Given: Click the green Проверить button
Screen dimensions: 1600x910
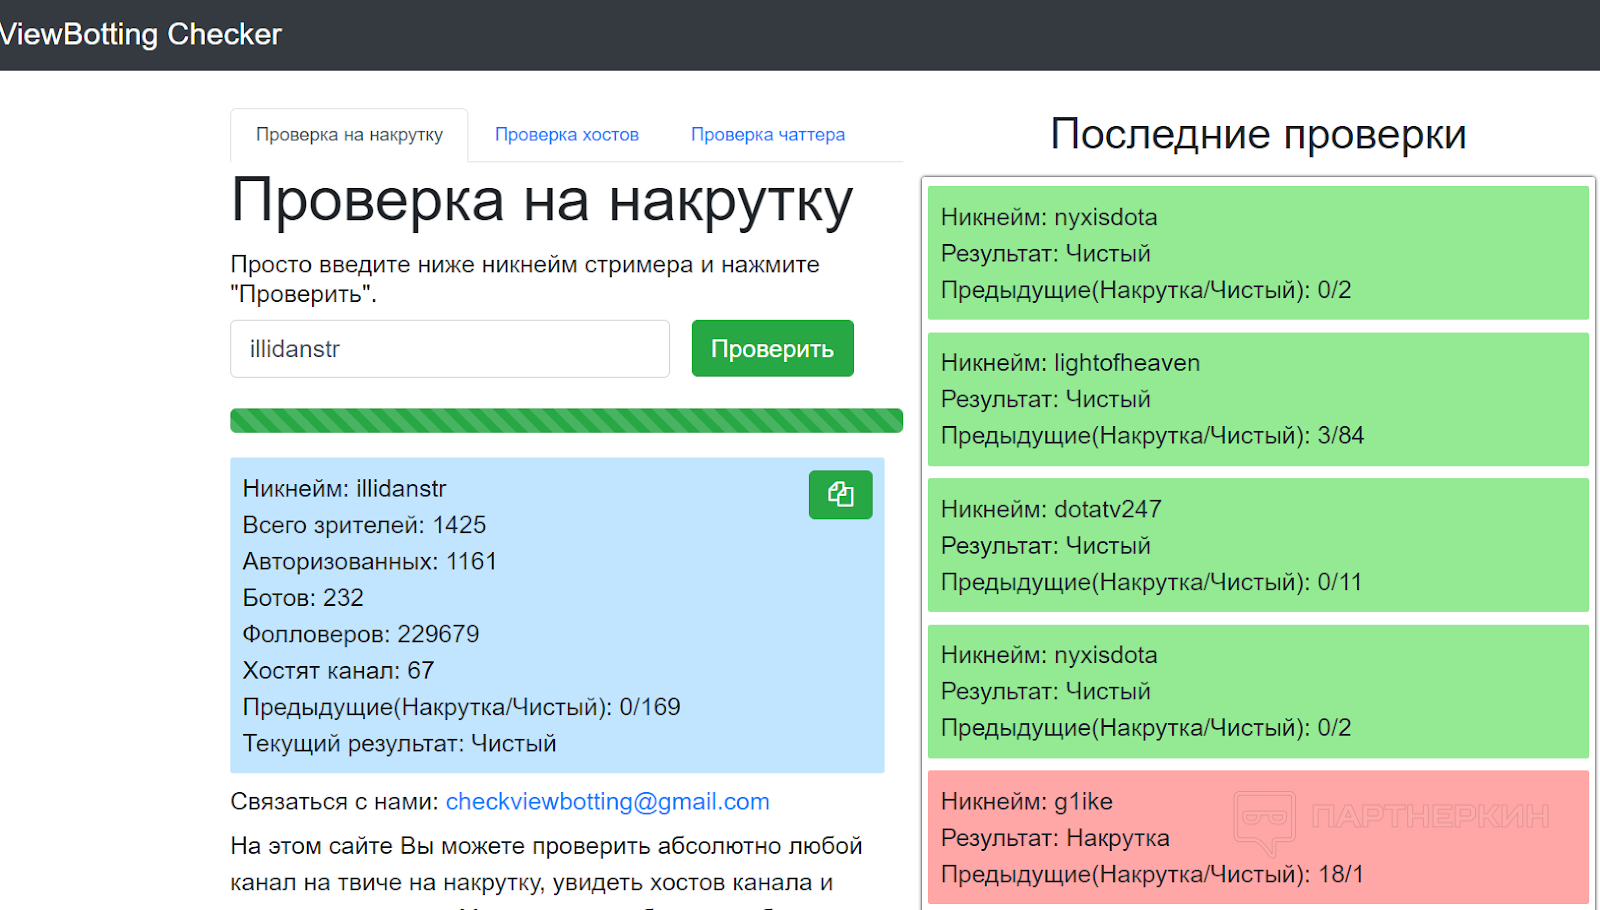Looking at the screenshot, I should pos(772,348).
